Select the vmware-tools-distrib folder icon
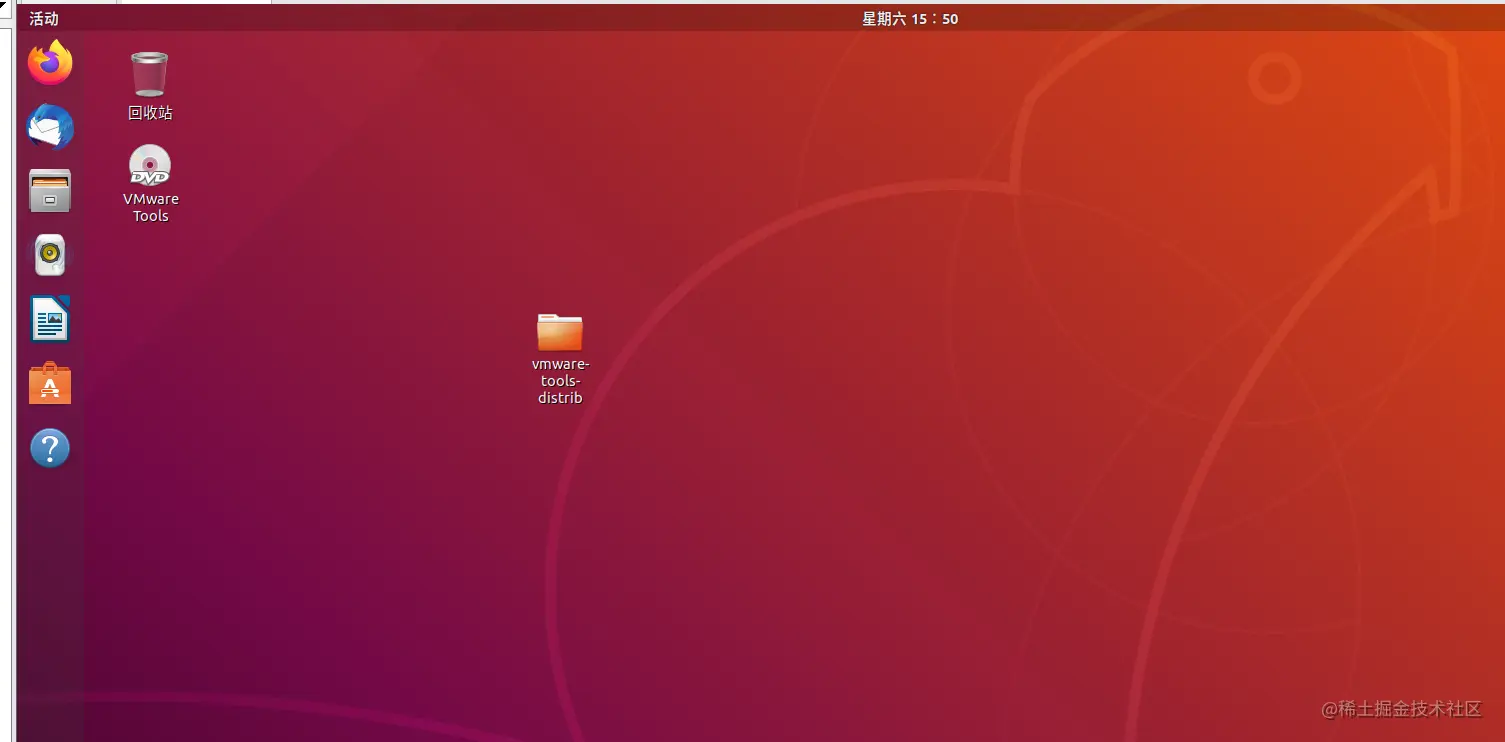This screenshot has width=1505, height=742. (x=560, y=332)
